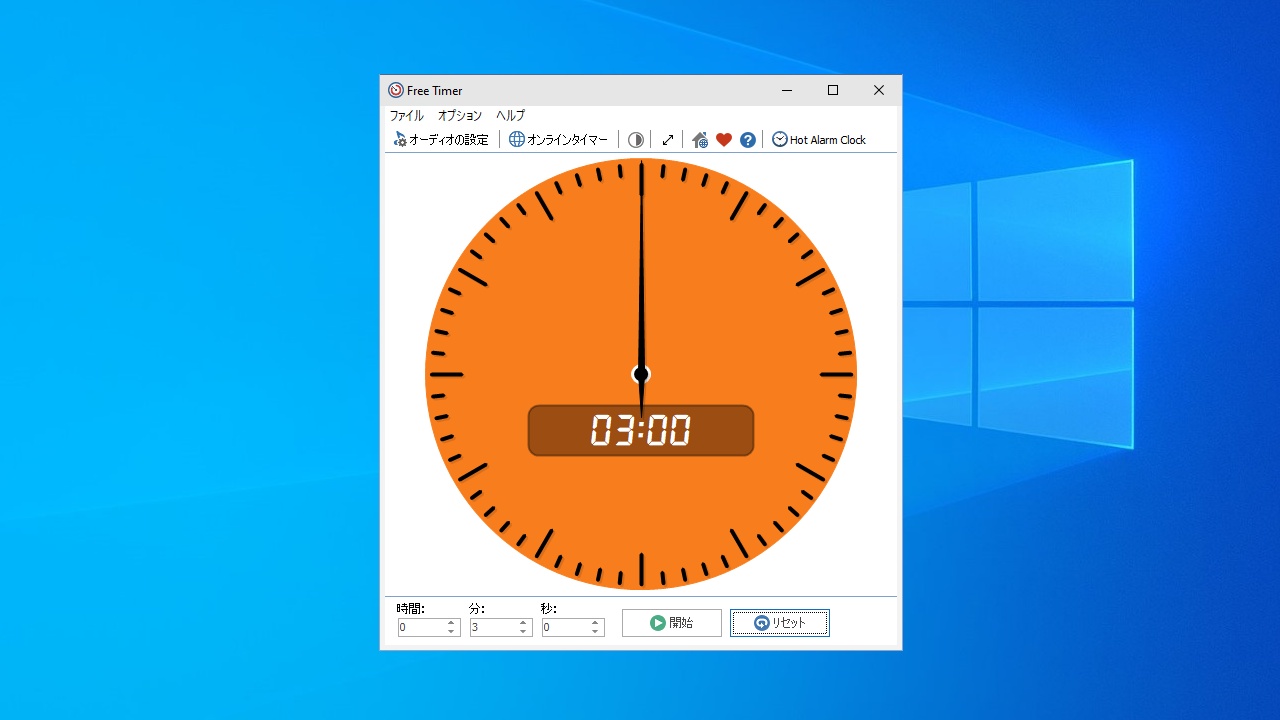Increase 秒 seconds with the up arrow

coord(595,623)
